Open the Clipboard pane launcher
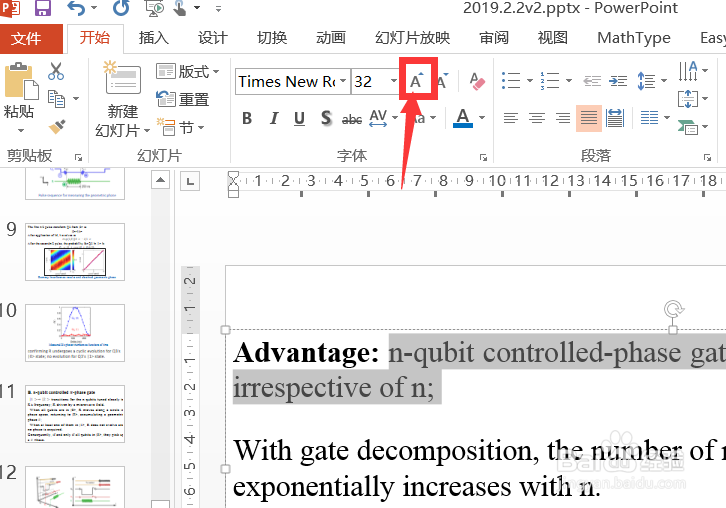Viewport: 726px width, 508px height. (78, 158)
